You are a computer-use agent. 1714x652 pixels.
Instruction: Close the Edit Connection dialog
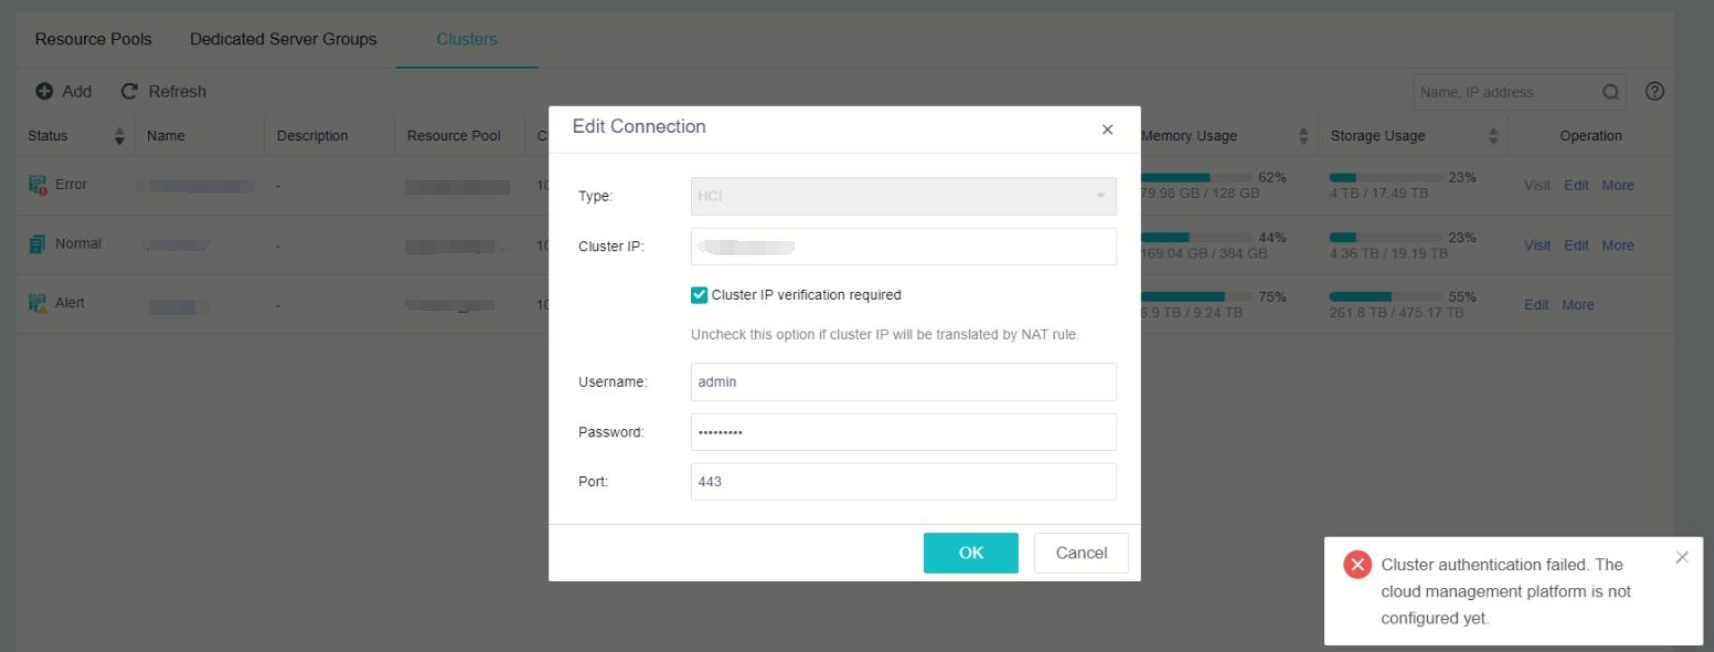[x=1107, y=129]
